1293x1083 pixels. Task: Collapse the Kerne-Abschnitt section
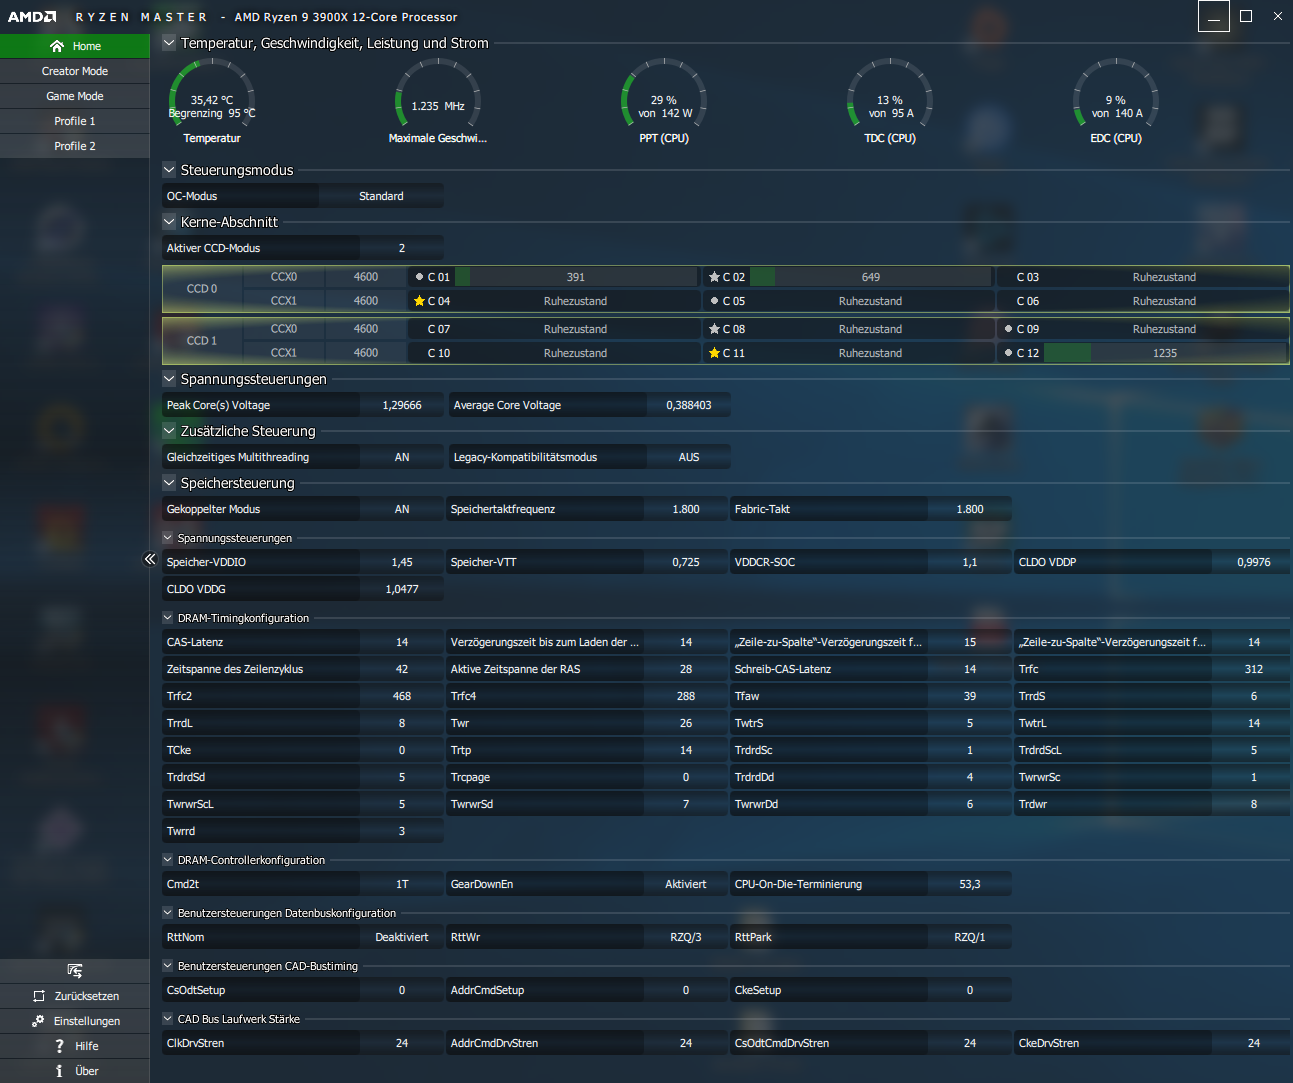(169, 222)
